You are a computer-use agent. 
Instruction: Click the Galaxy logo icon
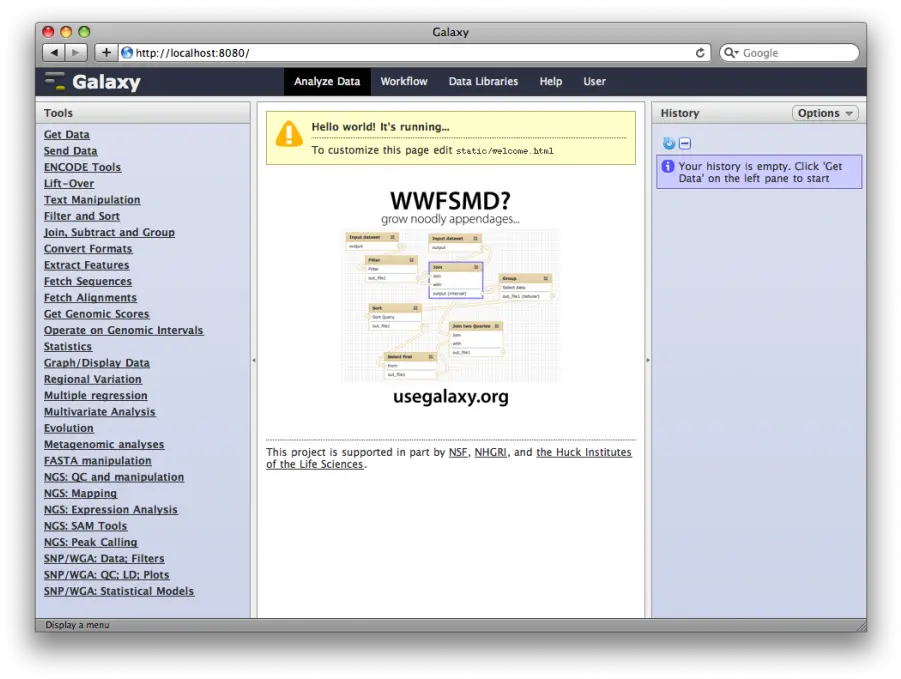[x=55, y=82]
